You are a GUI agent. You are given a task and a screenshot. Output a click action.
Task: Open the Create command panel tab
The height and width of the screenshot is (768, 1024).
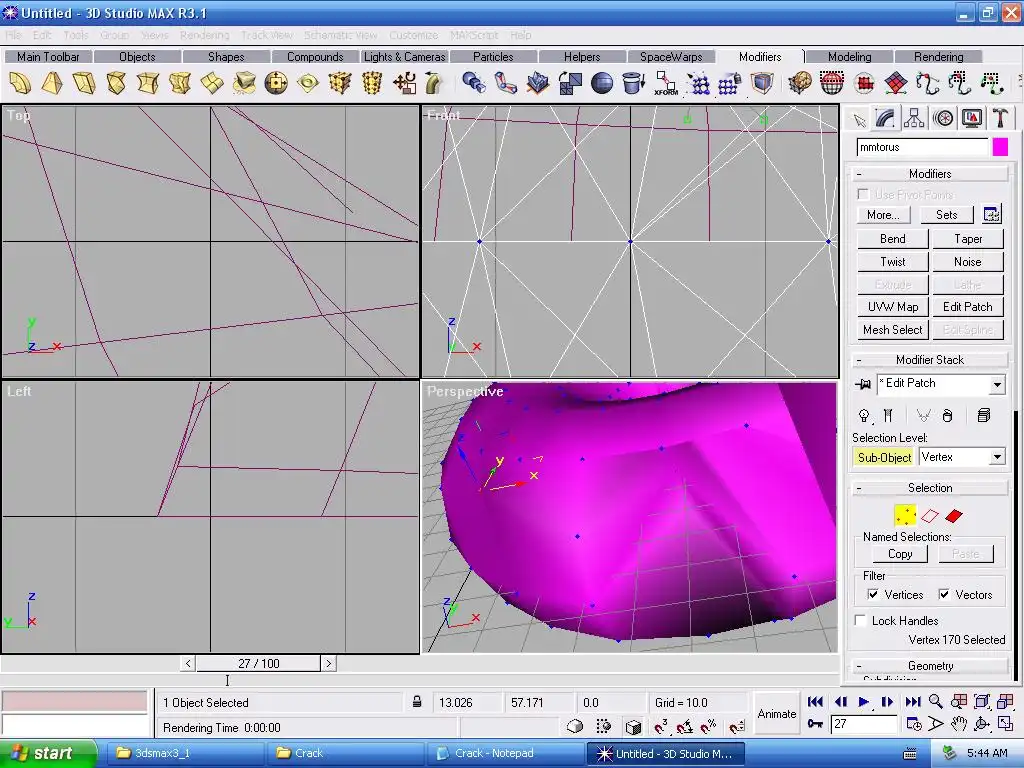[x=859, y=119]
